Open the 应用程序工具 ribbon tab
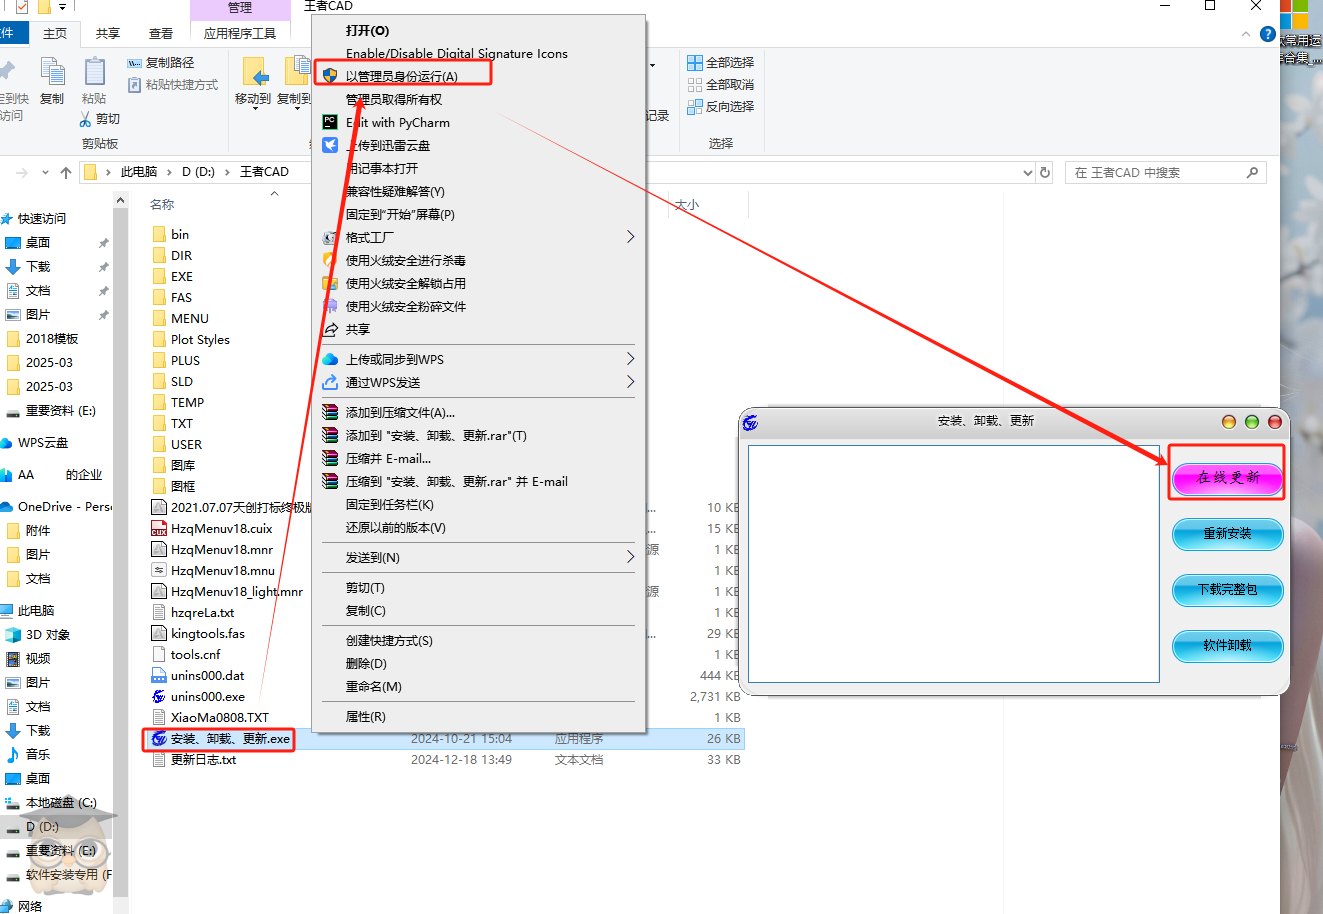This screenshot has width=1323, height=914. (240, 34)
